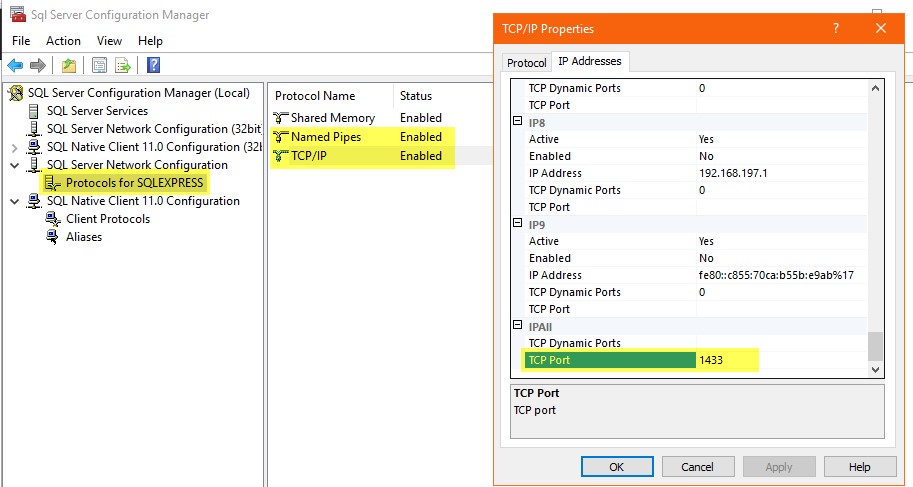Switch to the Protocol tab
Screen dimensions: 913x487
(526, 63)
